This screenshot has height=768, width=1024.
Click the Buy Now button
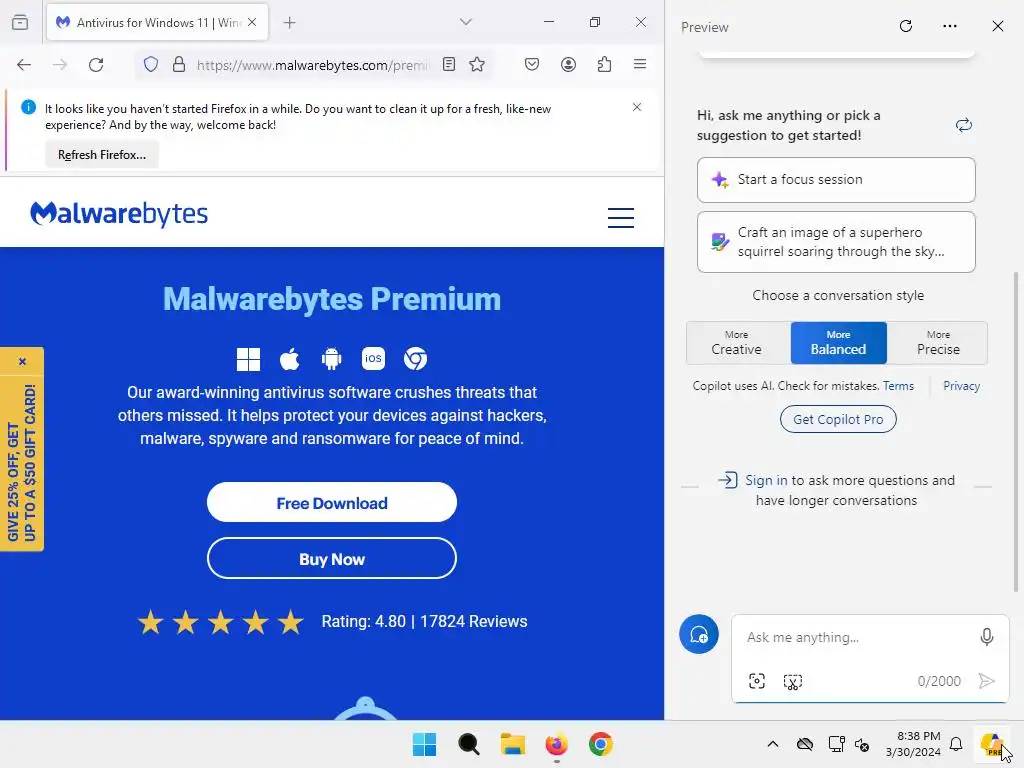click(x=332, y=559)
